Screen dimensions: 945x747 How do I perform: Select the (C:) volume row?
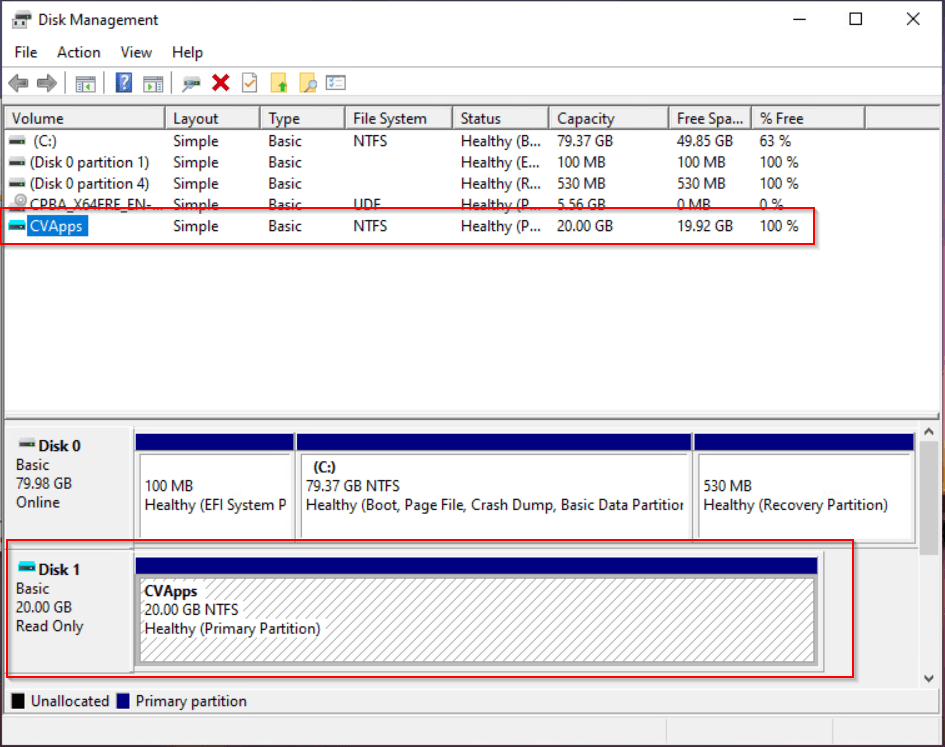(45, 141)
